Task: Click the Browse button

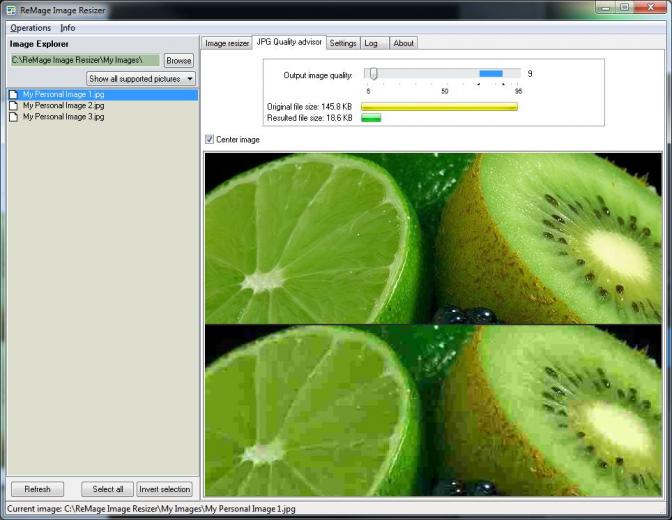Action: click(179, 60)
